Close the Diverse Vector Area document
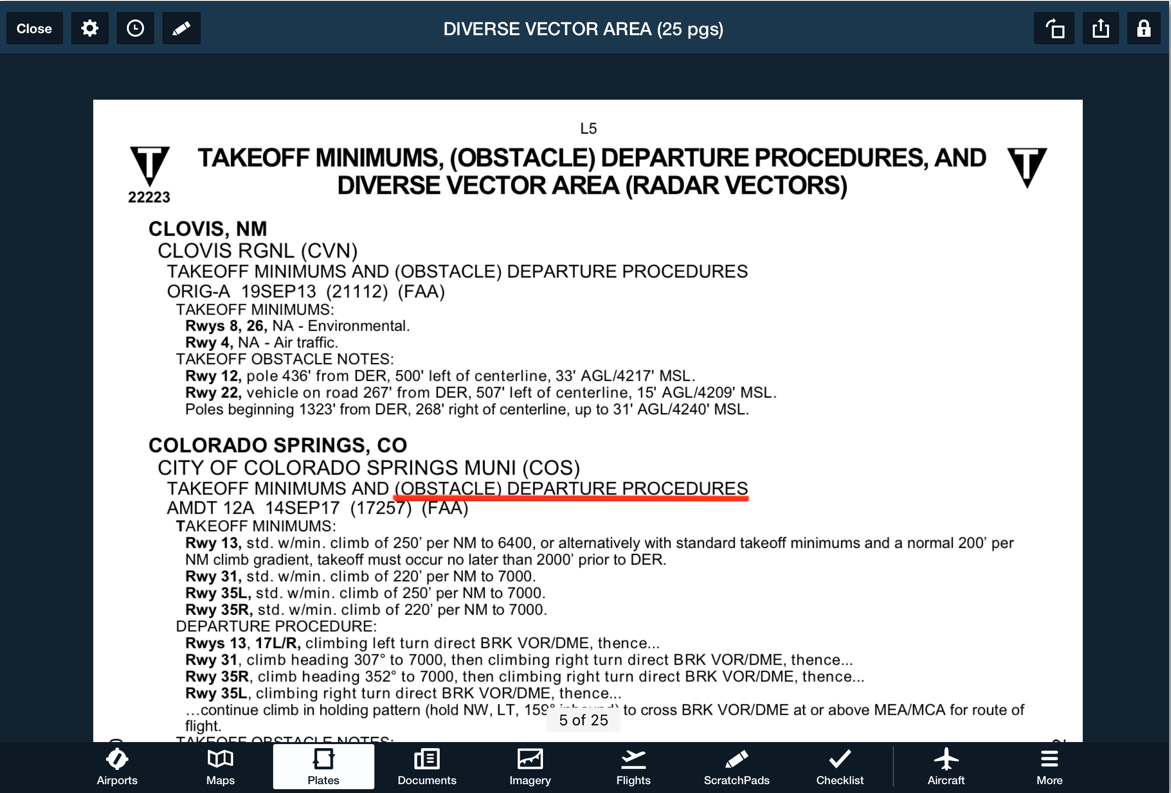This screenshot has width=1171, height=793. [x=34, y=29]
